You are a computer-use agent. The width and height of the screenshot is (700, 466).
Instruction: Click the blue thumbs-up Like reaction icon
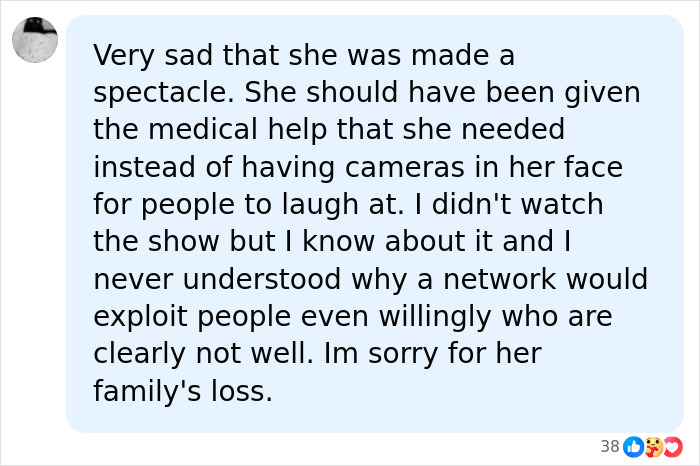(x=633, y=446)
